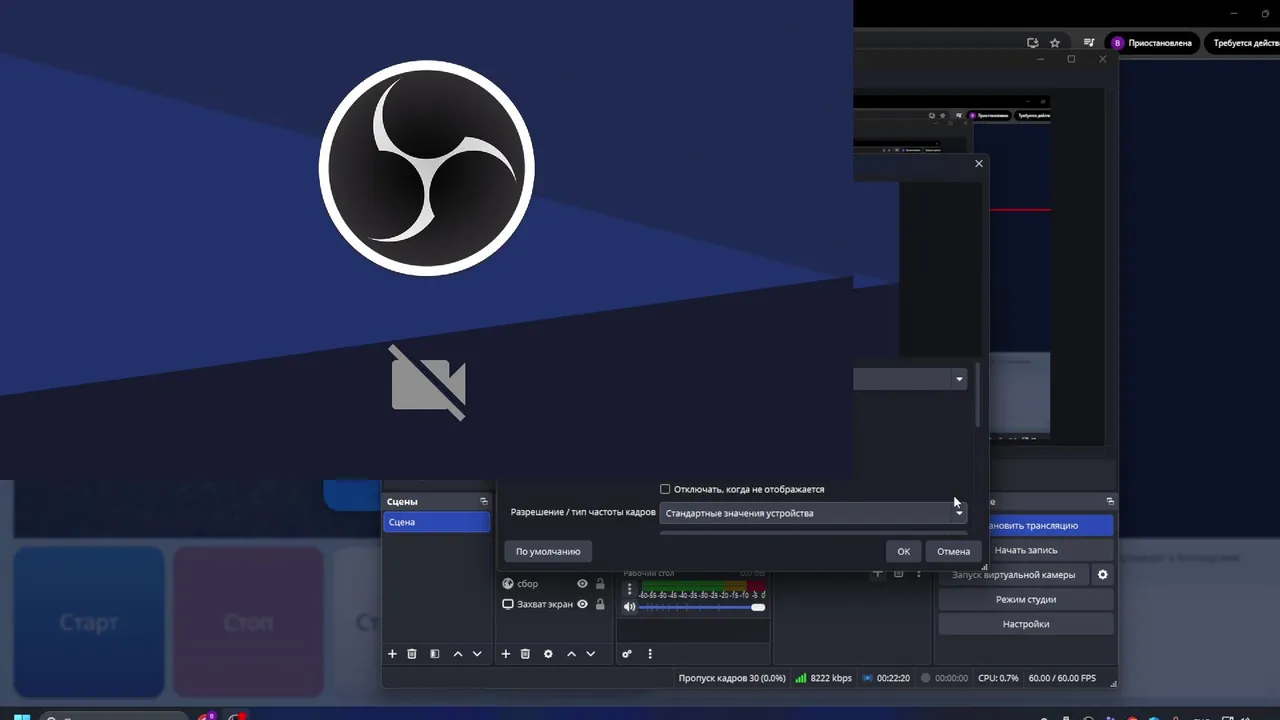Screen dimensions: 1280x720
Task: Open the browser taskbar icon with the purple badge
Action: pos(207,716)
